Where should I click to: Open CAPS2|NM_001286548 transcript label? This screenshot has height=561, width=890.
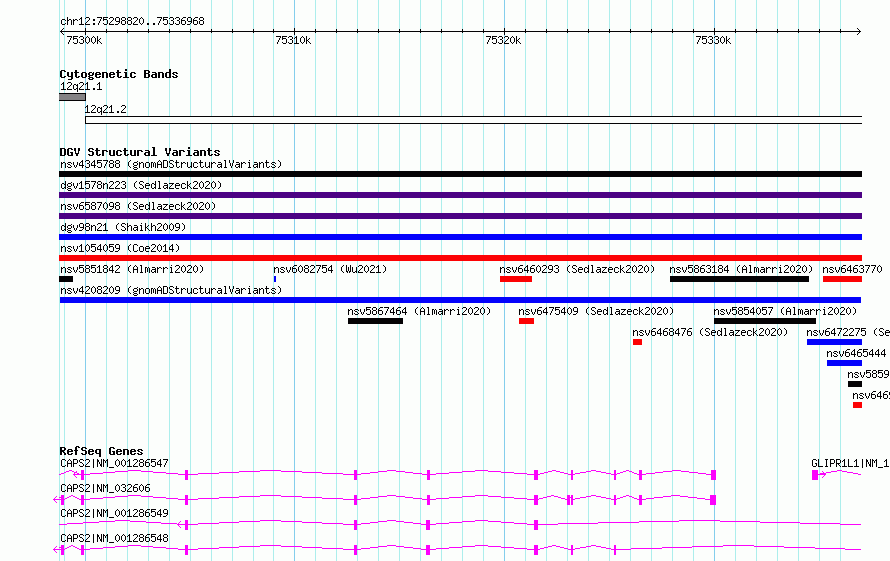pos(114,538)
